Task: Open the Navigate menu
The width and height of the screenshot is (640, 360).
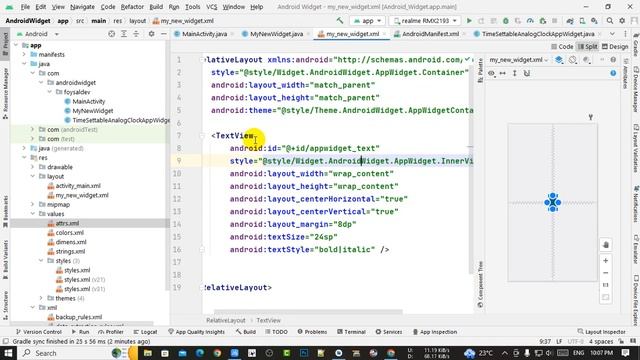Action: tap(82, 7)
